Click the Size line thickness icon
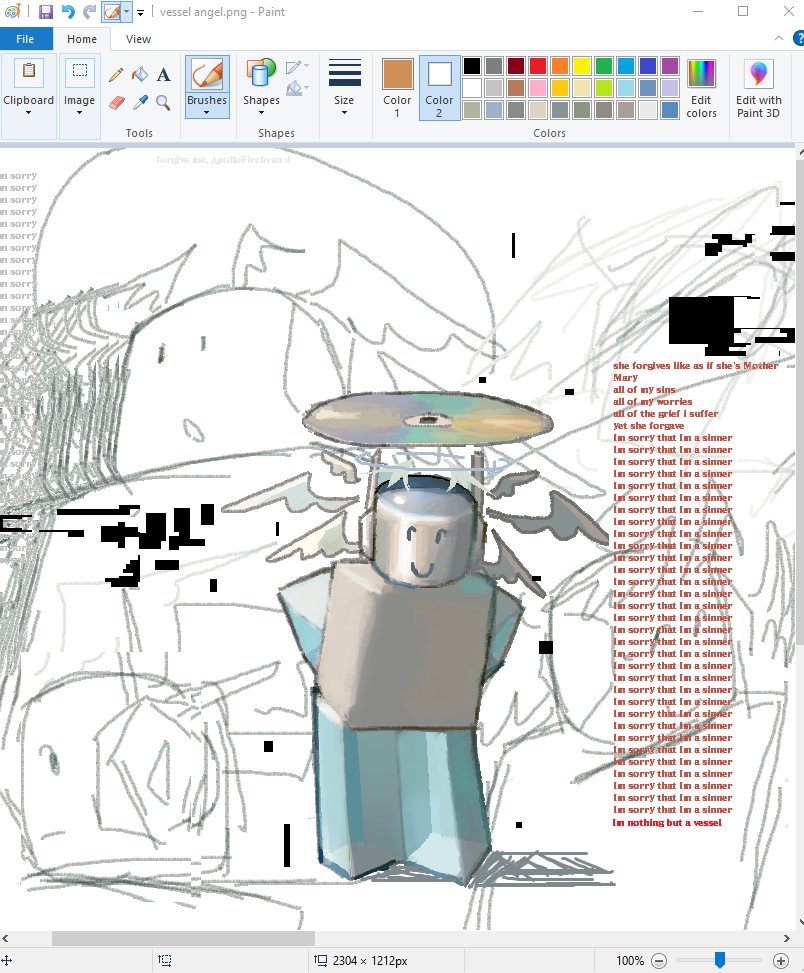Screen dimensions: 804x973 click(x=344, y=73)
